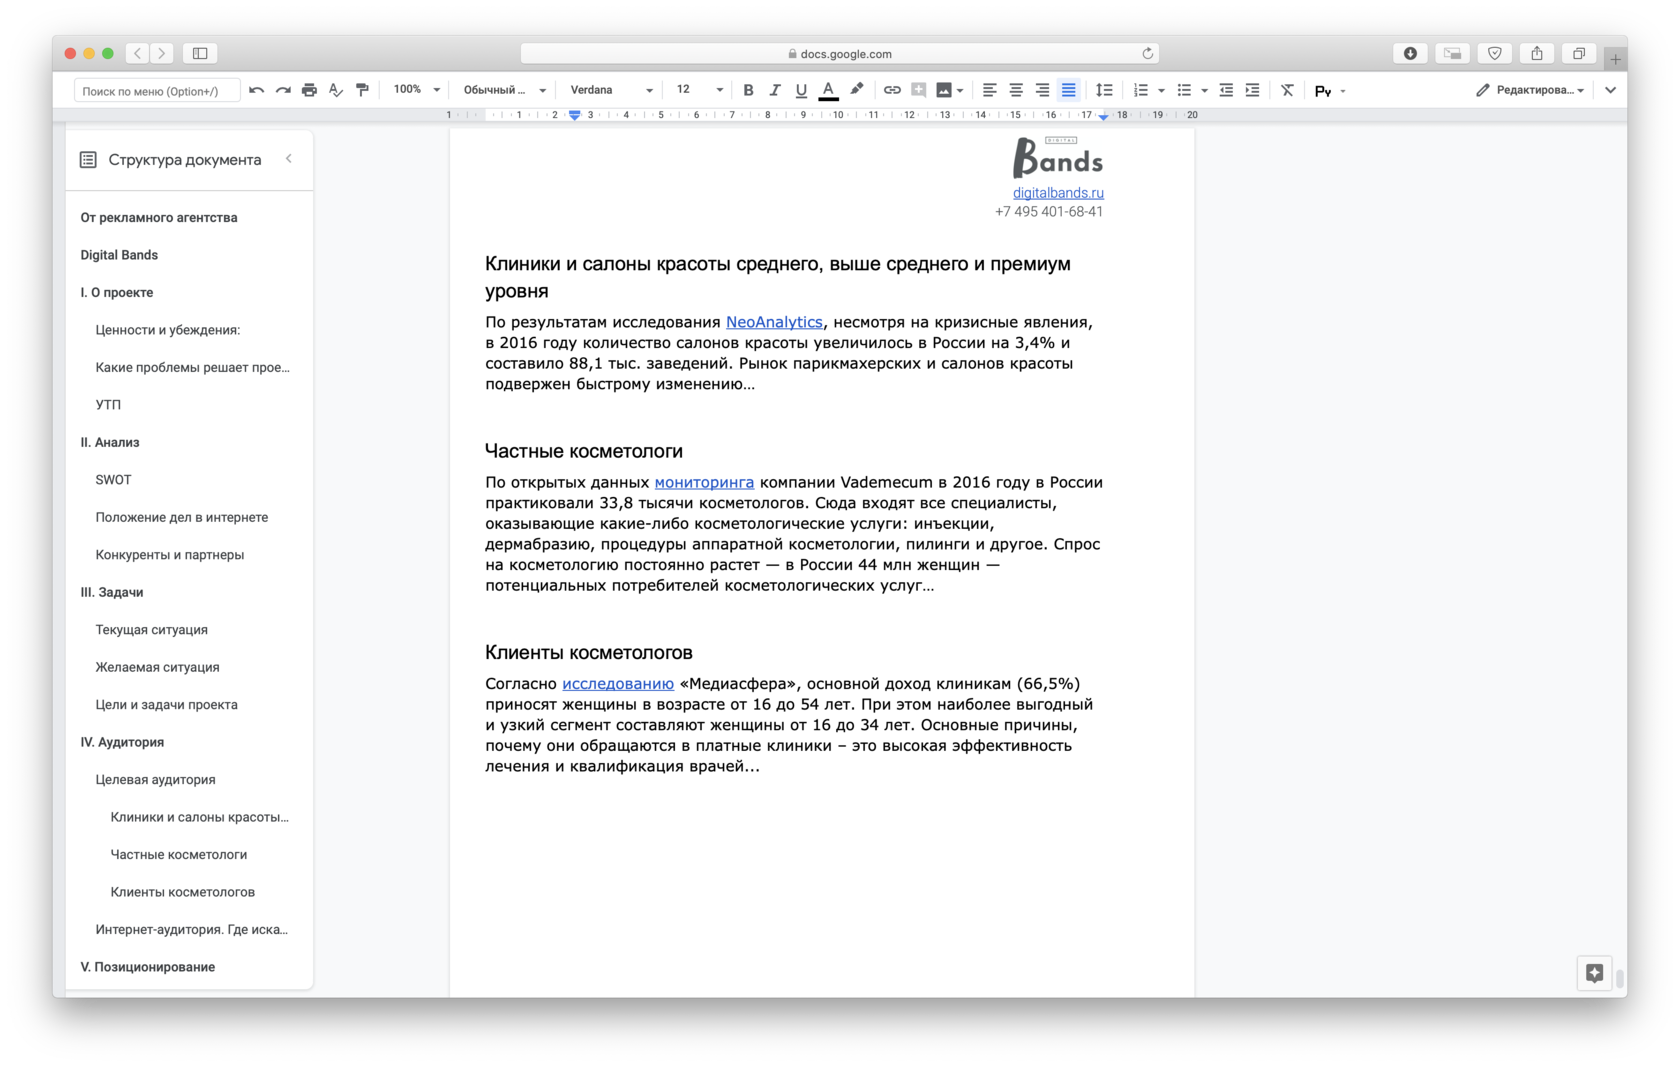Screen dimensions: 1680x1067
Task: Insert a hyperlink
Action: click(892, 90)
